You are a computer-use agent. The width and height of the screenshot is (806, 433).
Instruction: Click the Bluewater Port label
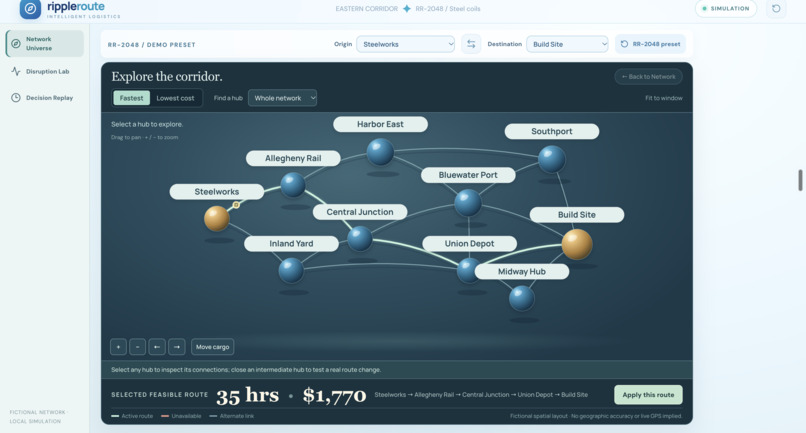pyautogui.click(x=468, y=175)
